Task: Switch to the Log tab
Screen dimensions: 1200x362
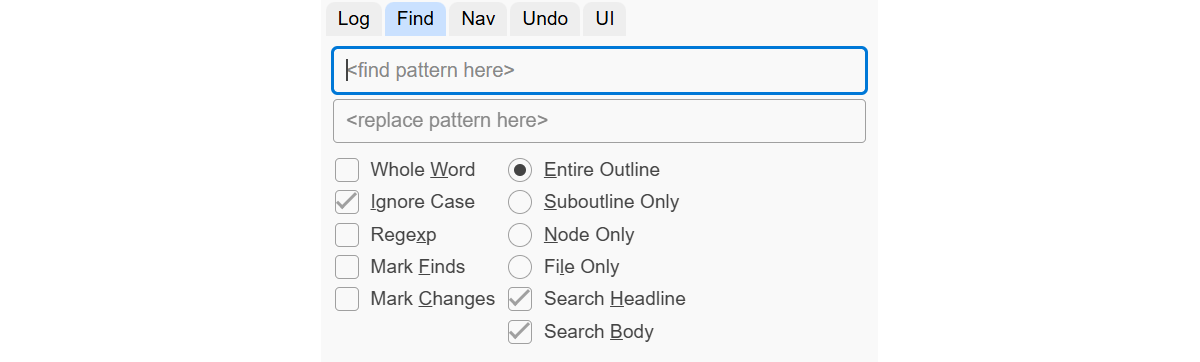Action: 354,19
